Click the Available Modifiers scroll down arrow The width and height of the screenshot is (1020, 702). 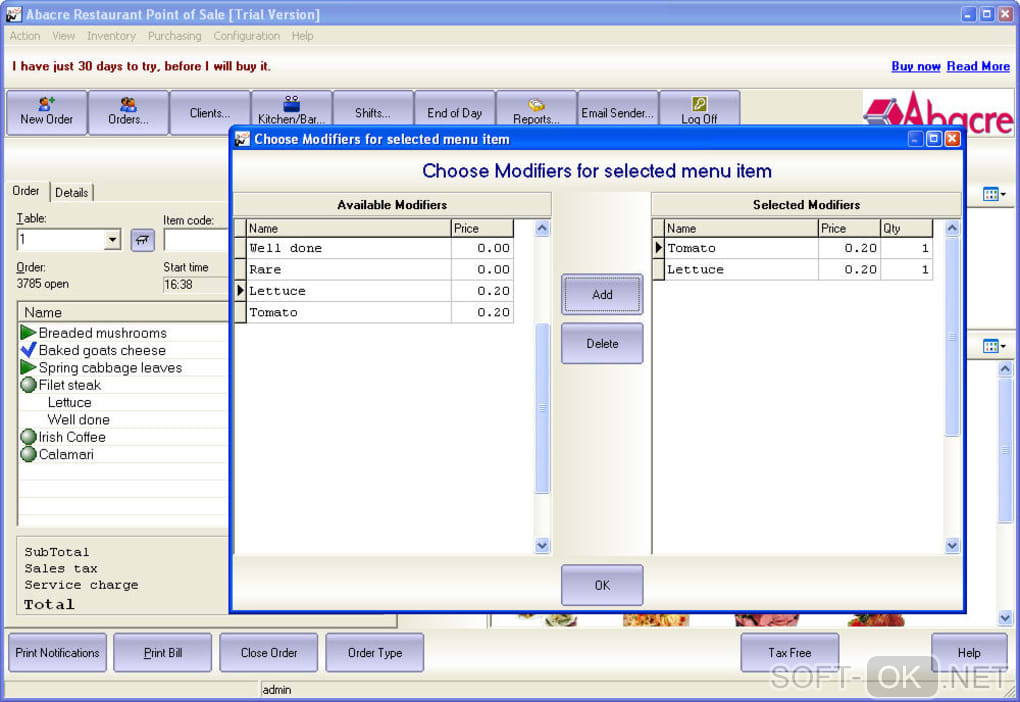542,545
